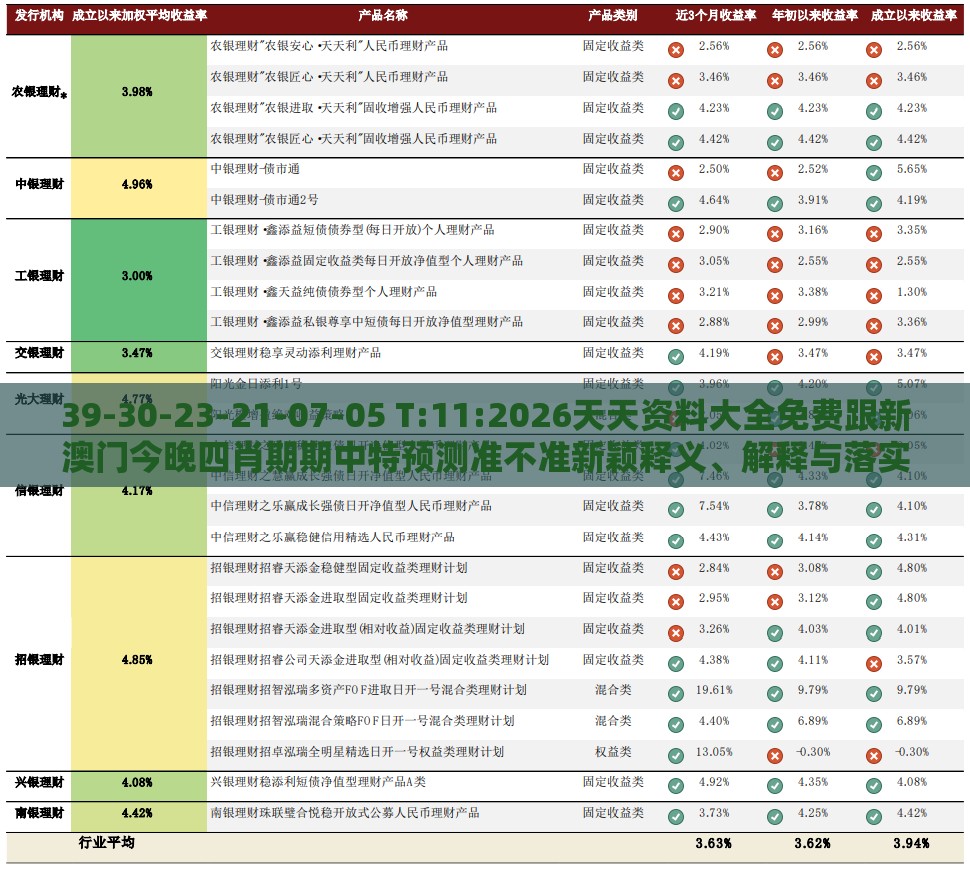Click green check beside 7.54% for 乐赢成长强债
The image size is (970, 870).
click(676, 510)
